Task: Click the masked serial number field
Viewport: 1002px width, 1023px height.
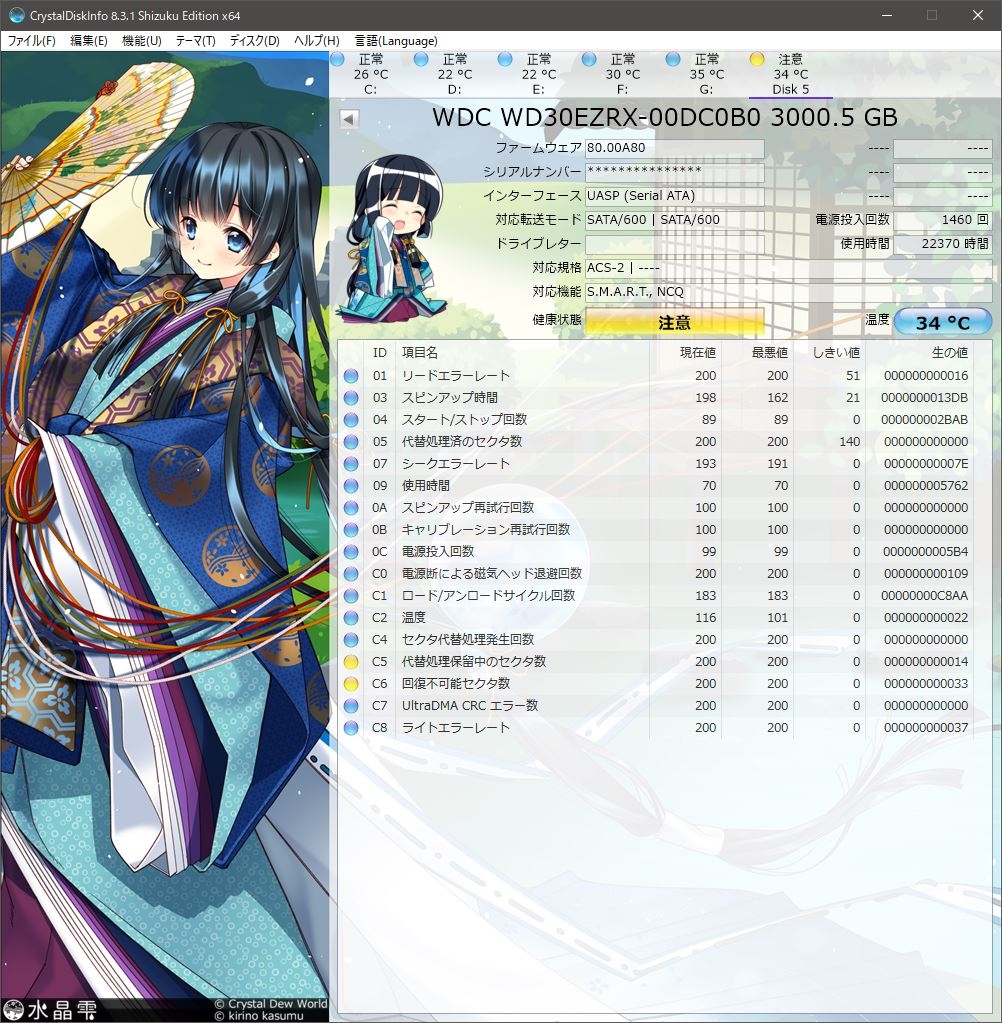Action: coord(675,172)
